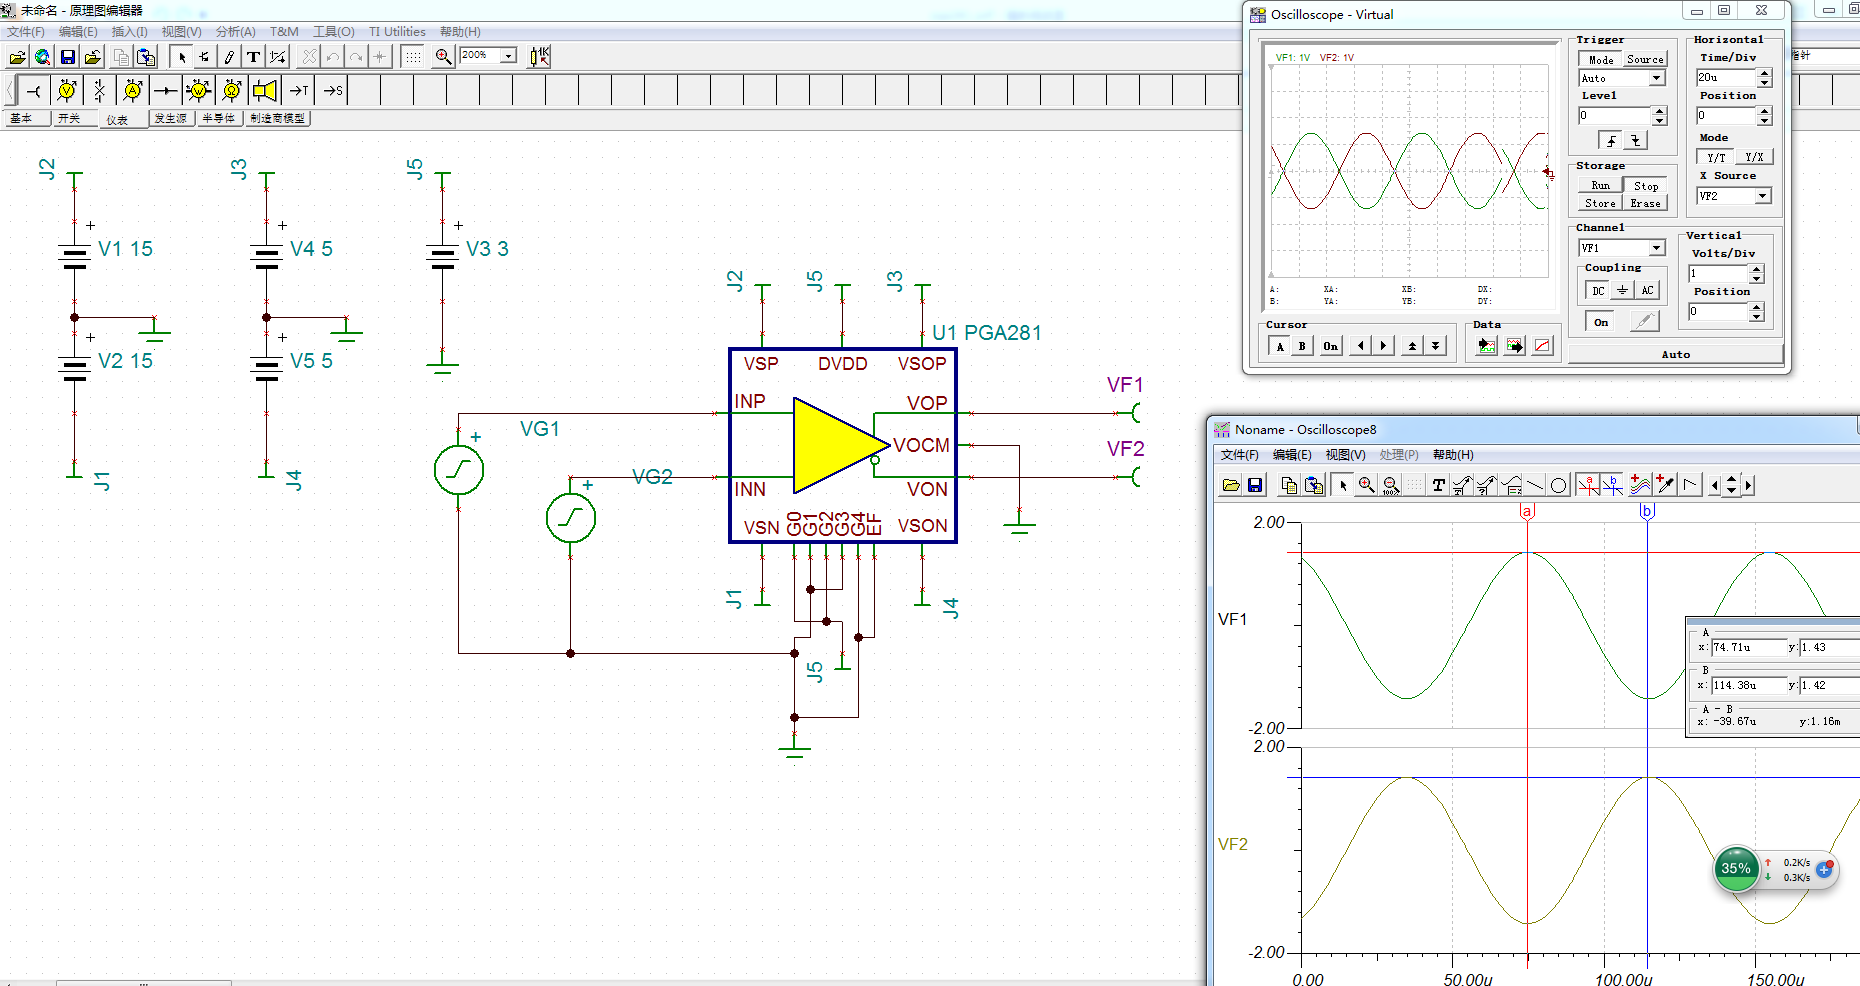Screen dimensions: 1860x986
Task: Increase the Time/Div spinner value
Action: click(1764, 73)
